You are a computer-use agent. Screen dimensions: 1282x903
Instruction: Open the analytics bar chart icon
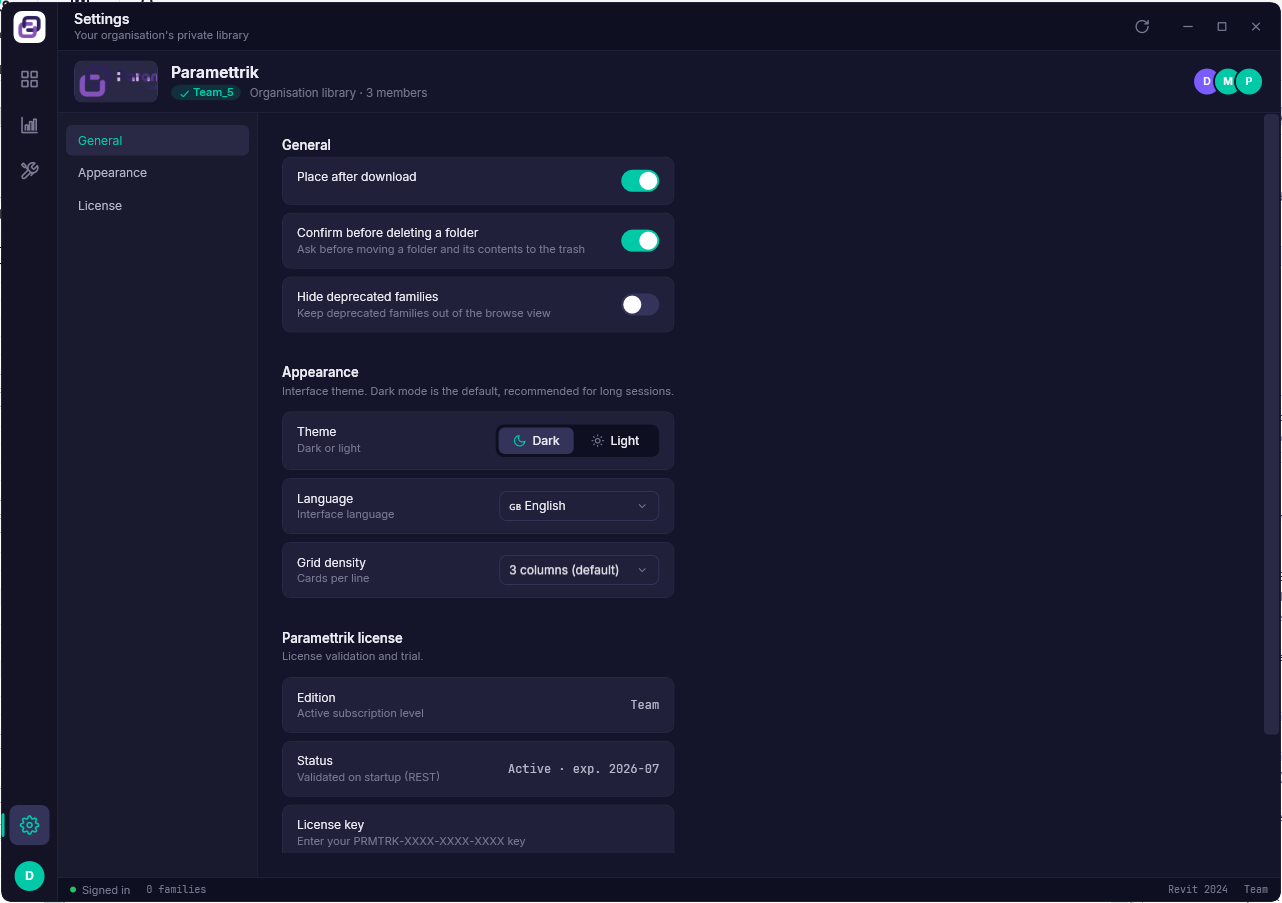coord(29,125)
